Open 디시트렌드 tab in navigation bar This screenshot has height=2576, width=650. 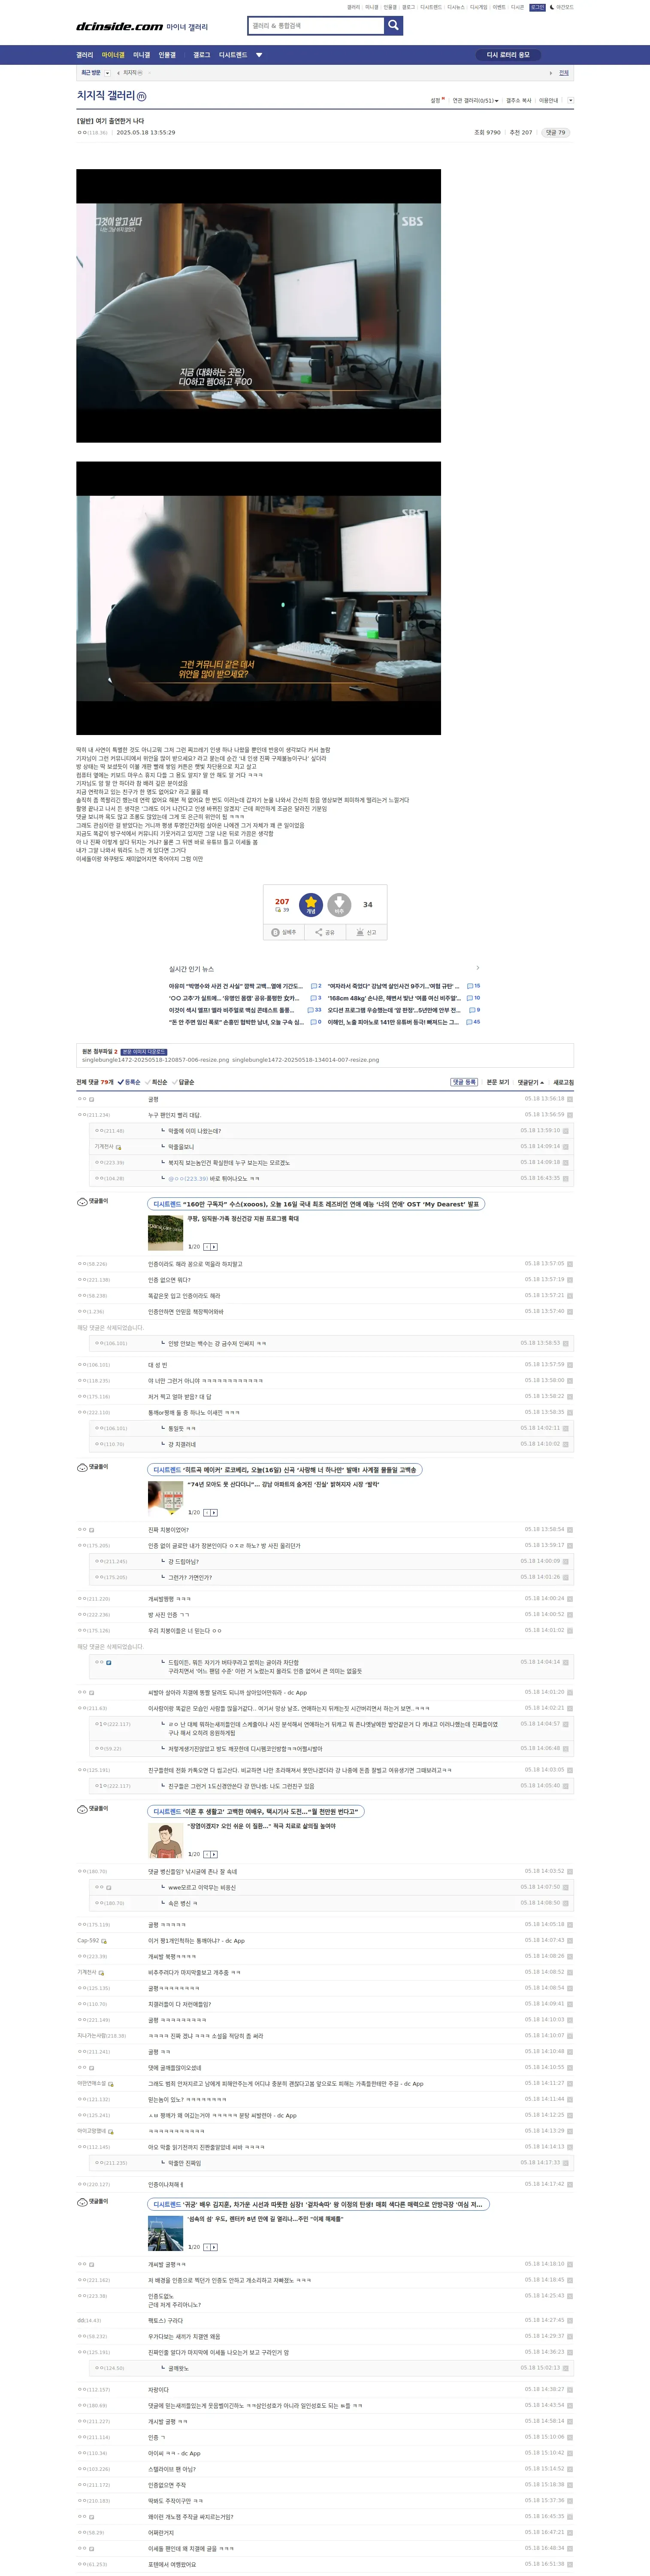pos(233,55)
